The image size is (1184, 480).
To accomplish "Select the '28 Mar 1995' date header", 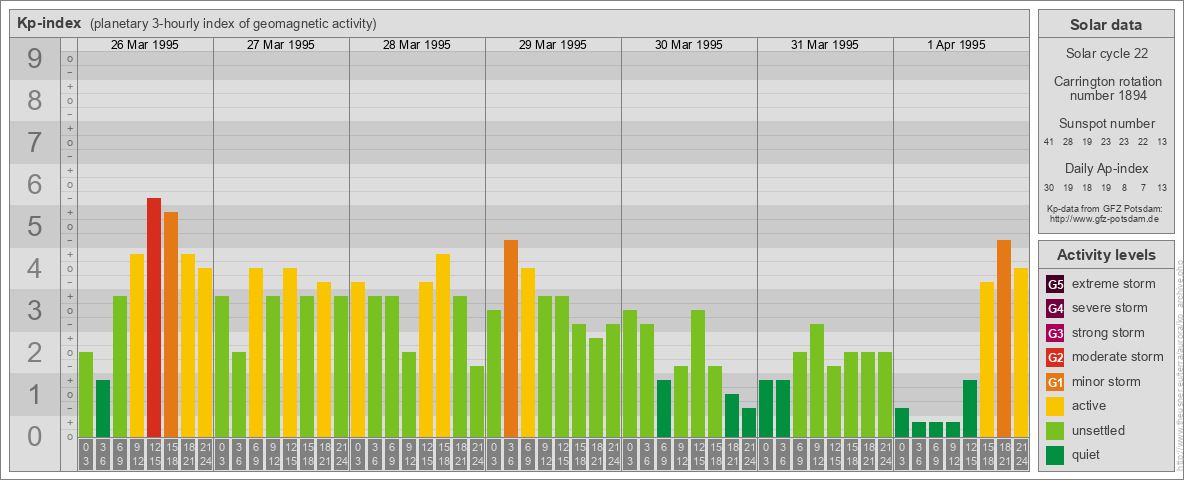I will [x=417, y=45].
